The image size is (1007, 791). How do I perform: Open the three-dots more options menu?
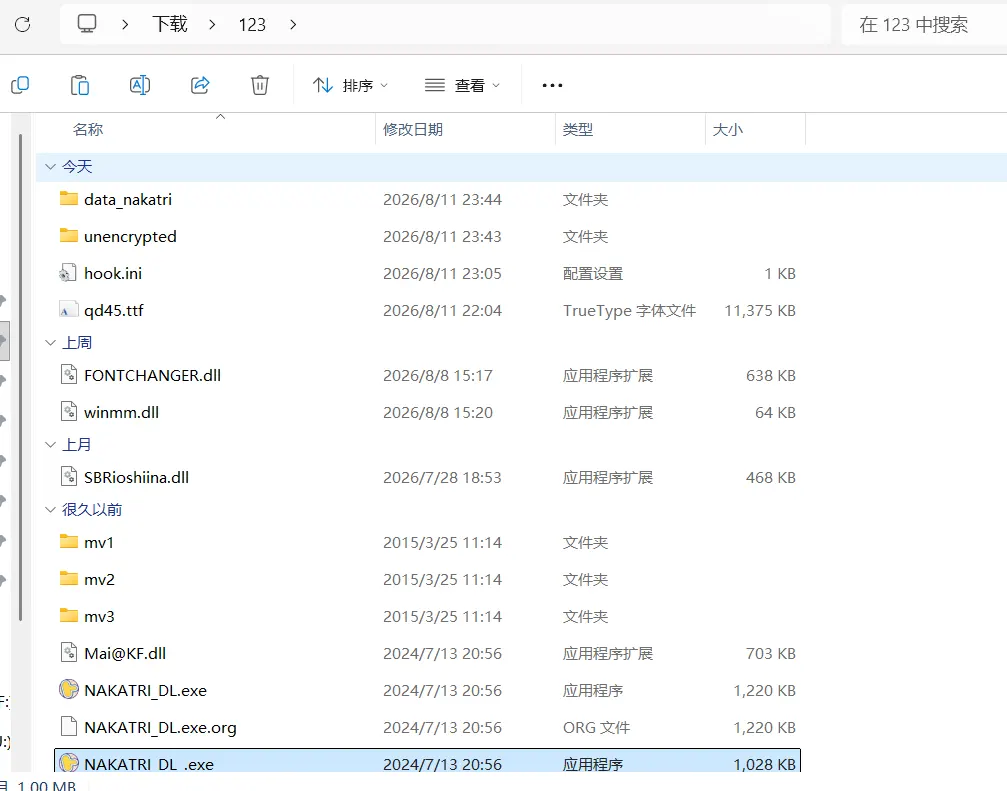tap(552, 85)
